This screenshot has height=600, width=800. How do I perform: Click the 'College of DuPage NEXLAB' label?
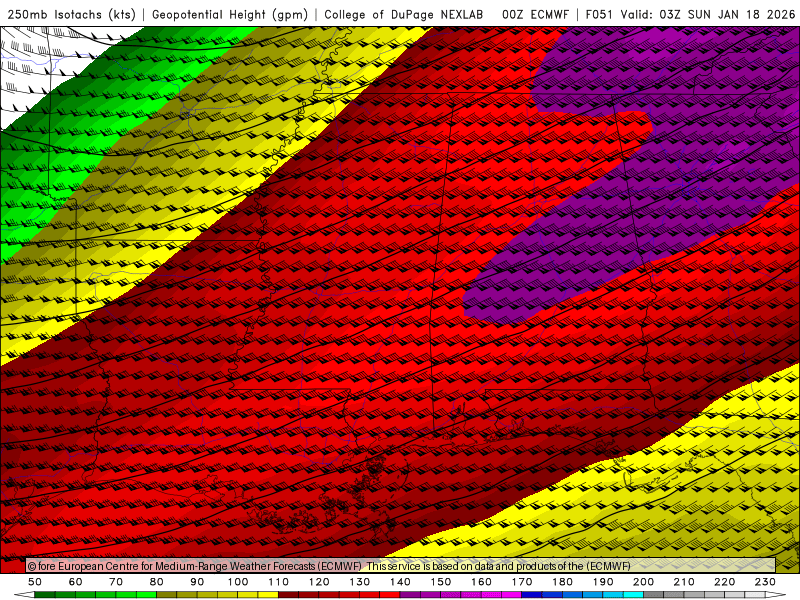pyautogui.click(x=404, y=14)
